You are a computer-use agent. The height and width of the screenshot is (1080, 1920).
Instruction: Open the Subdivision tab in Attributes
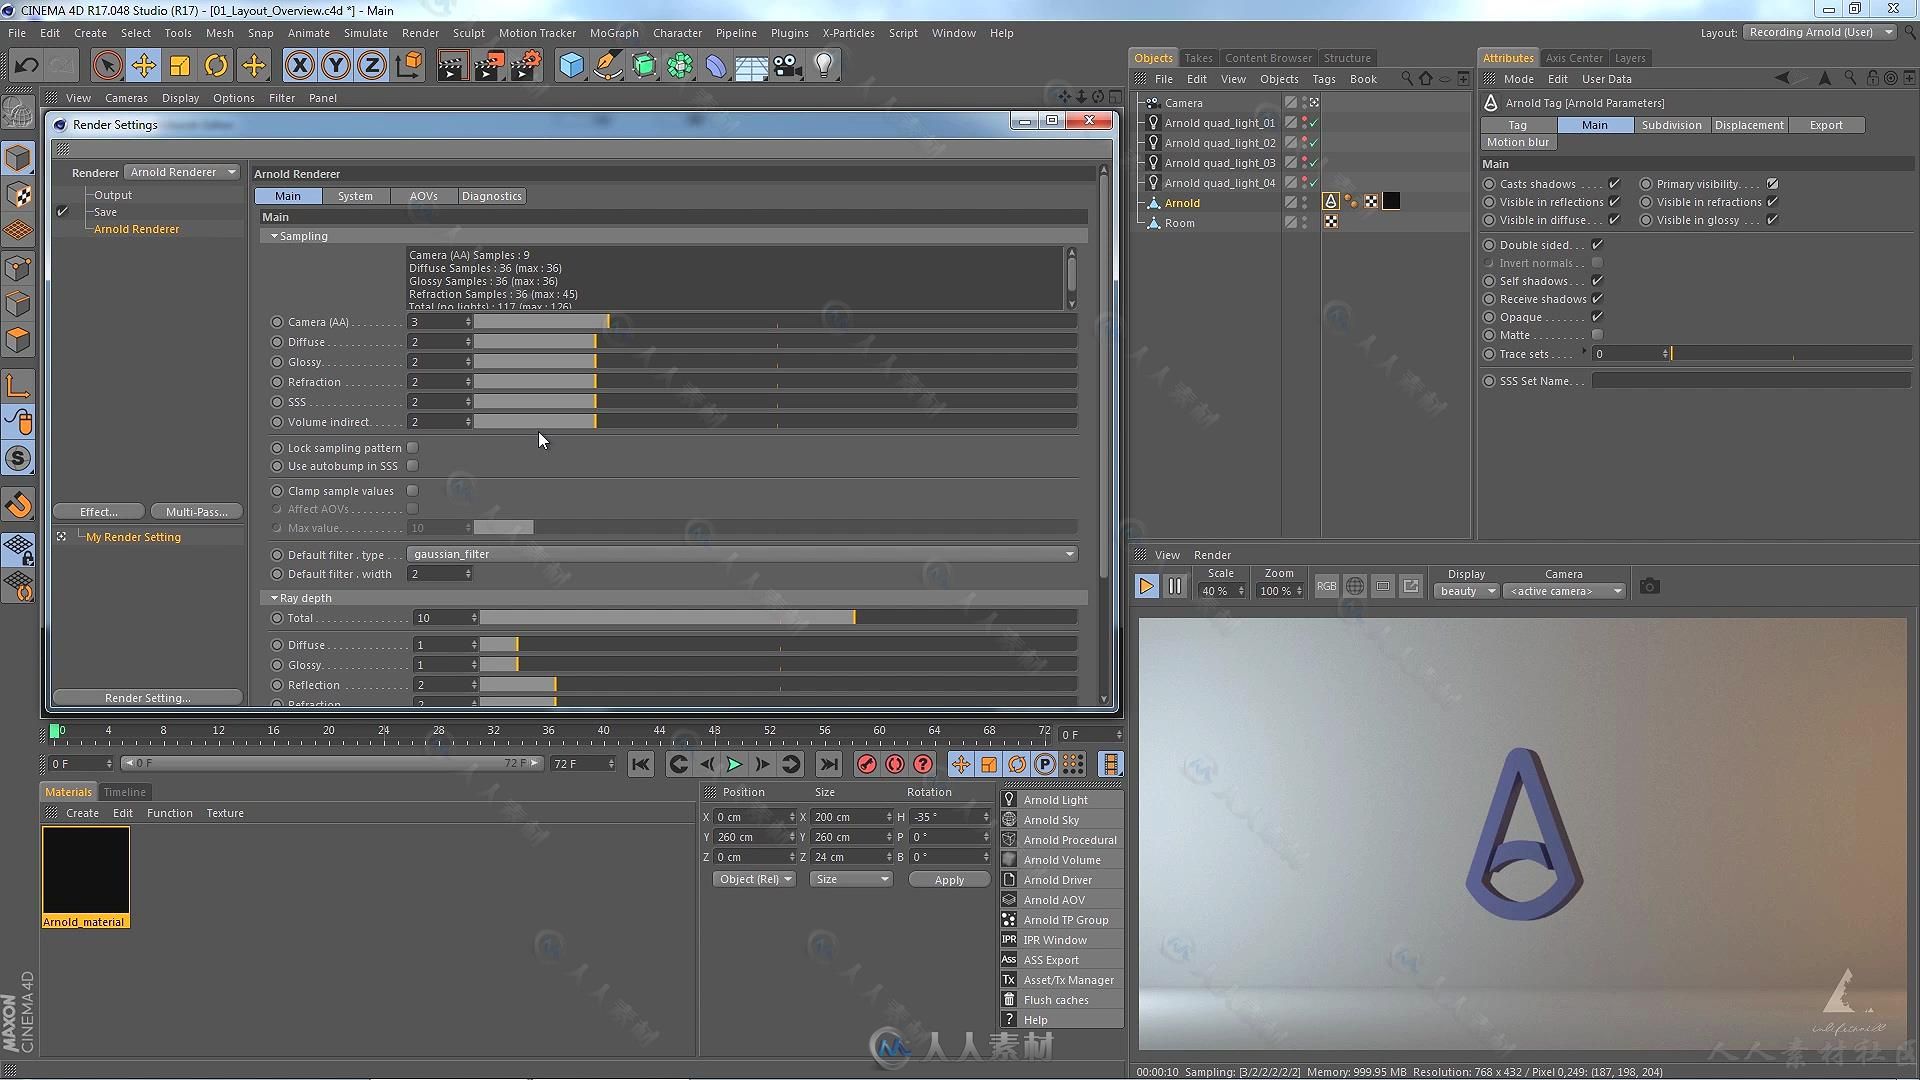[x=1671, y=125]
